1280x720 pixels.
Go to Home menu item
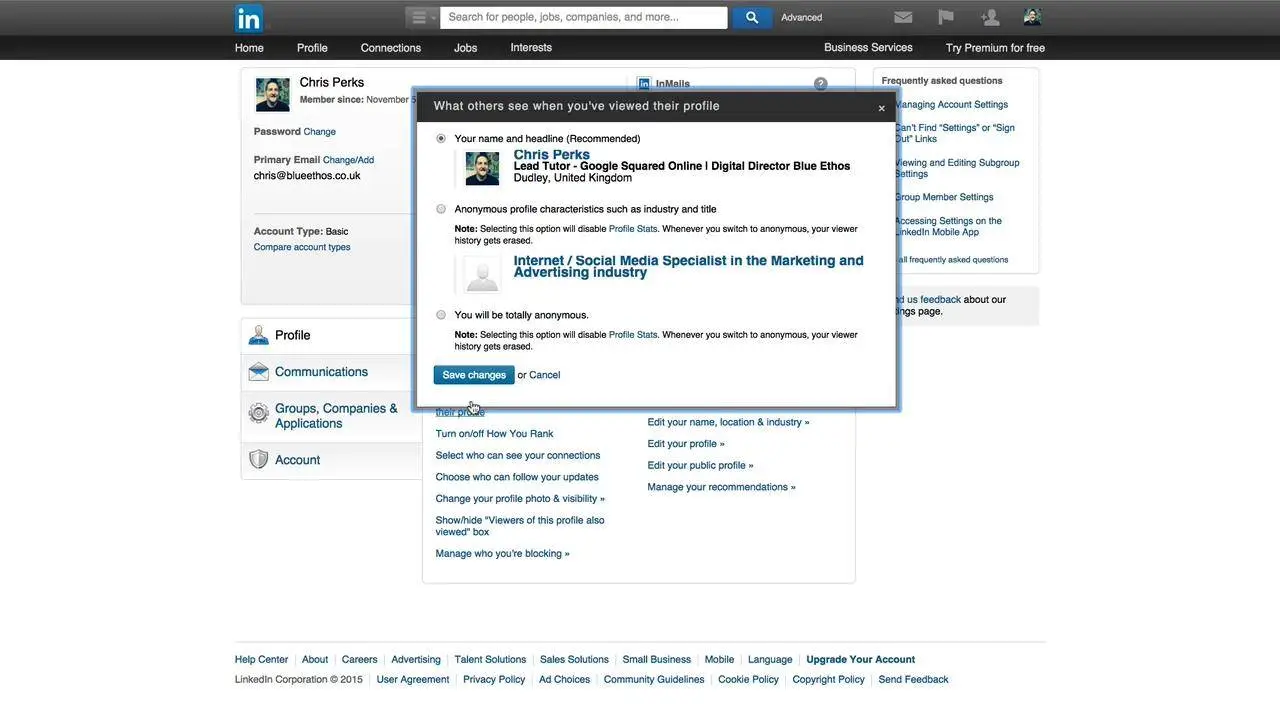(249, 48)
